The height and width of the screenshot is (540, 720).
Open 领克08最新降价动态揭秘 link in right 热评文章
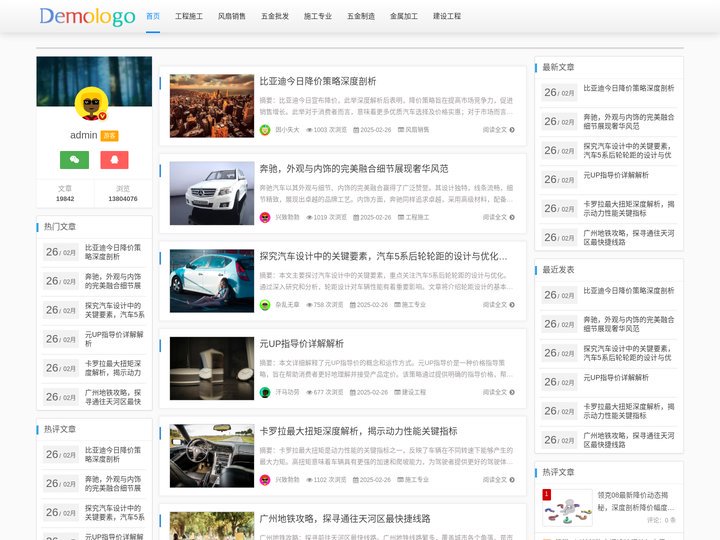(x=636, y=501)
